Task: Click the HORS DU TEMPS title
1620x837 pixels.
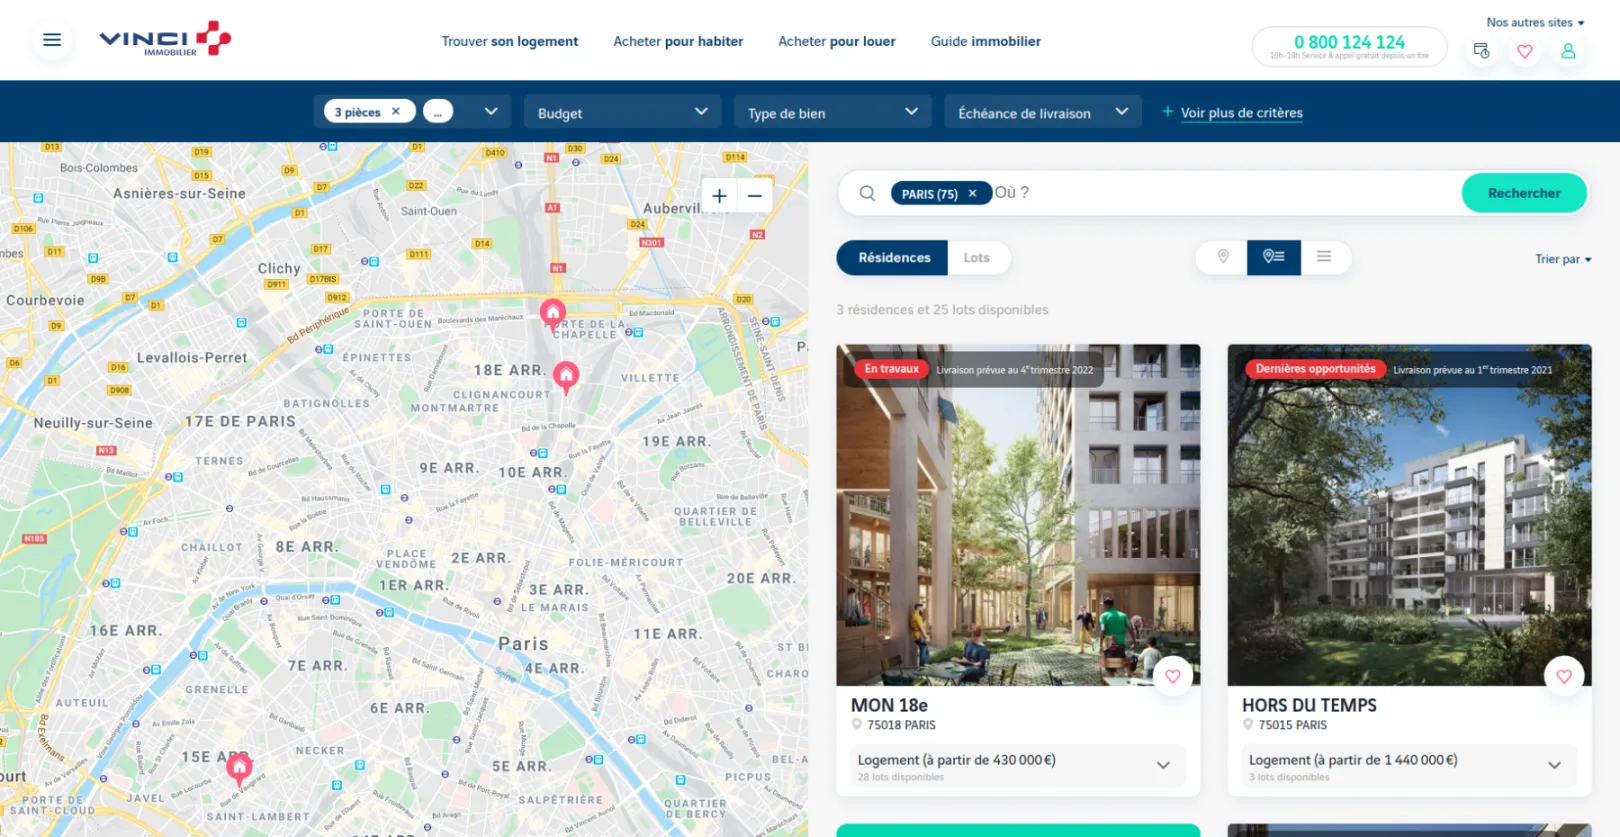Action: 1309,705
